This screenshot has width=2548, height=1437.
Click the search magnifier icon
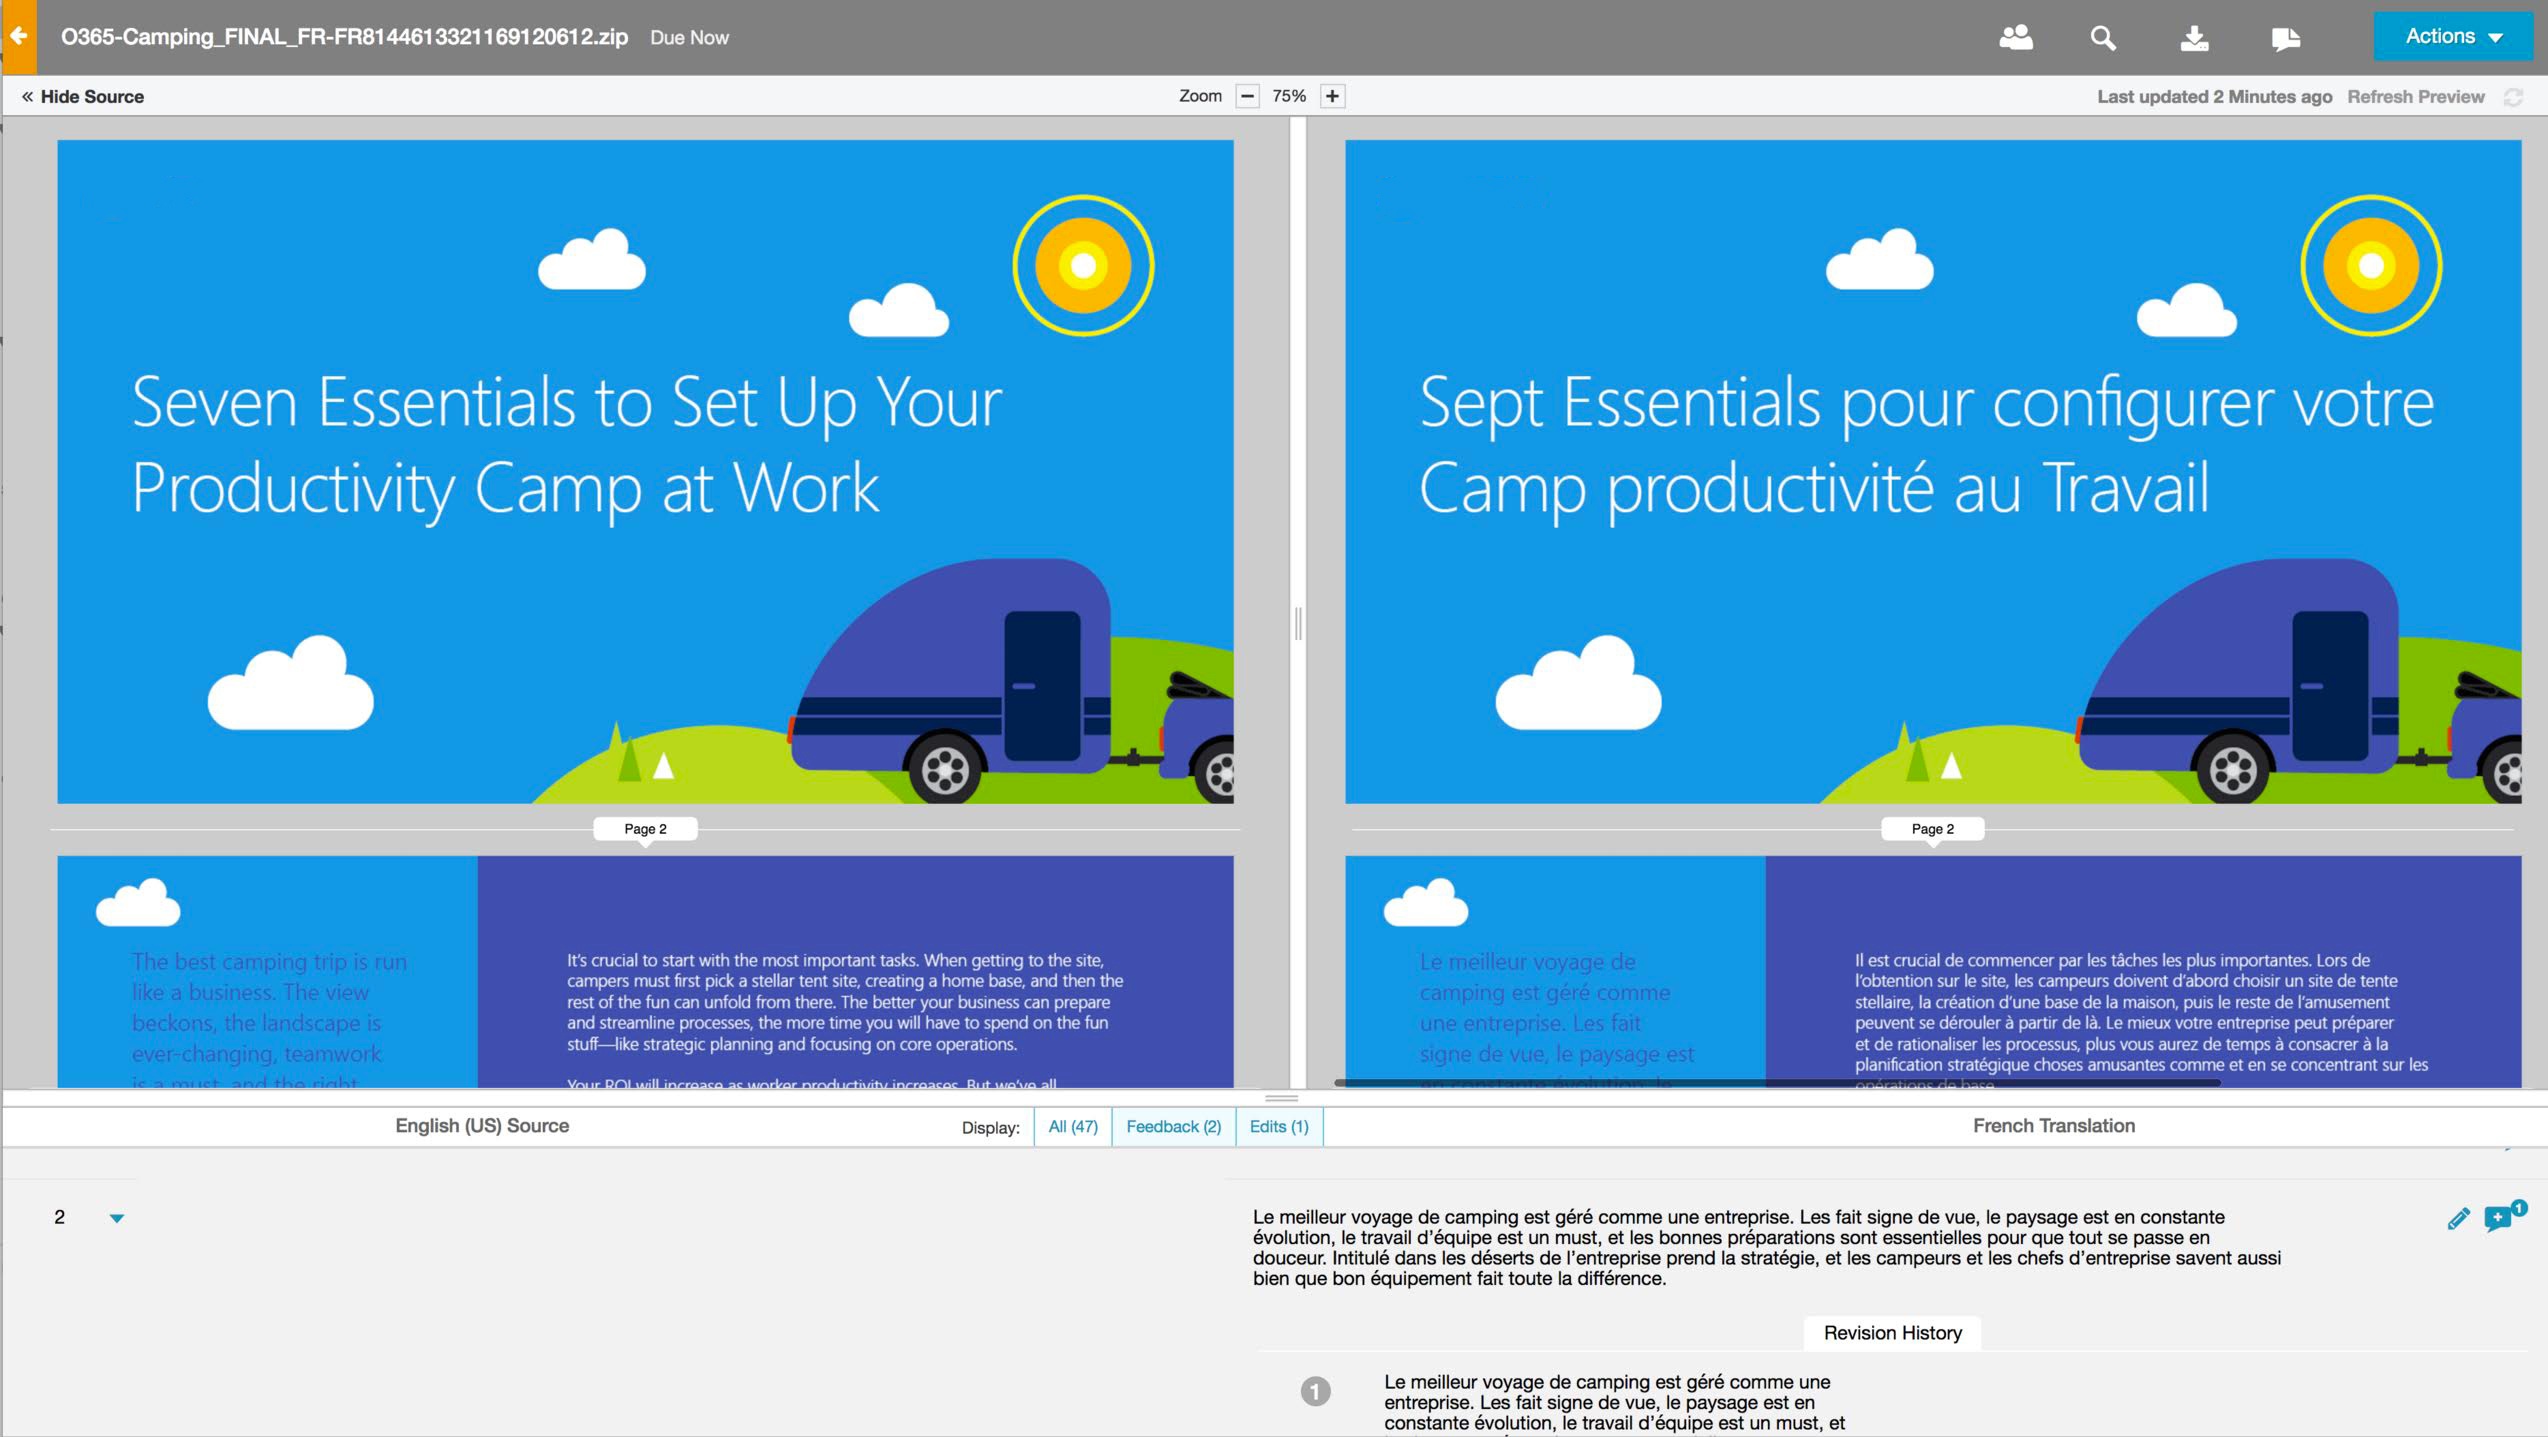[x=2103, y=38]
